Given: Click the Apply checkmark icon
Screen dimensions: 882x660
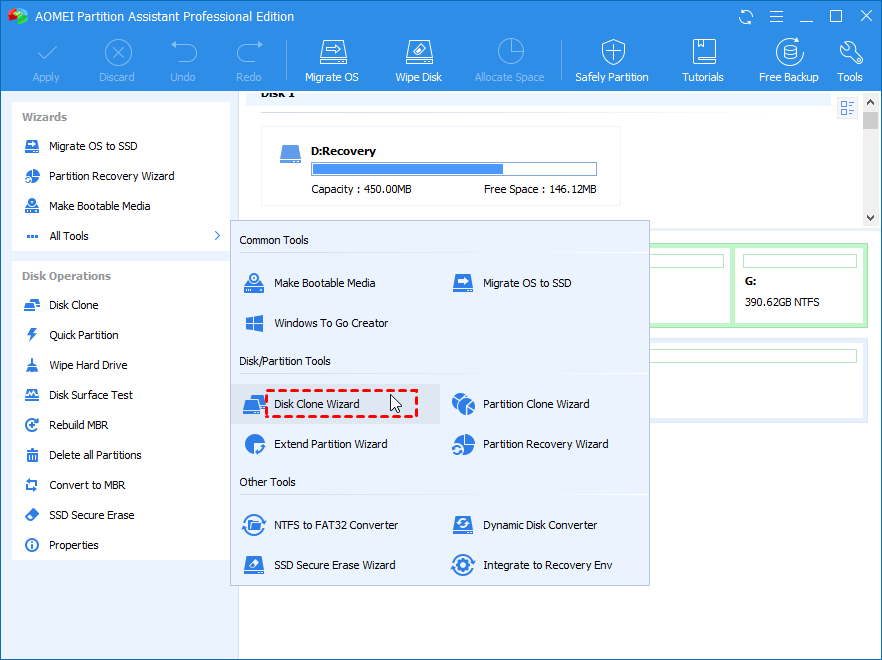Looking at the screenshot, I should 47,53.
